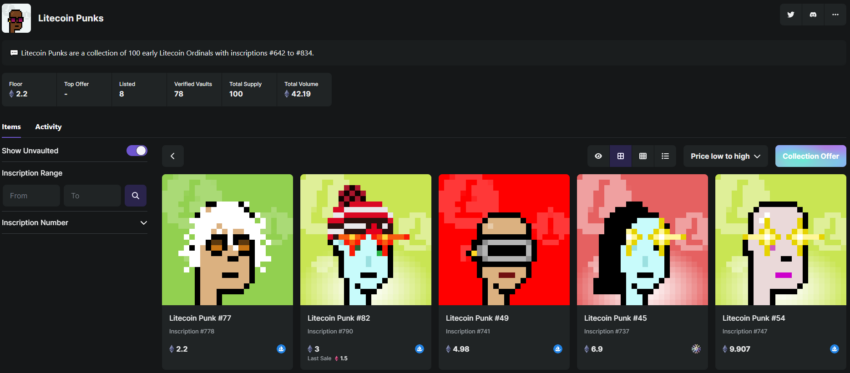Open the Twitter link icon
850x373 pixels.
pos(791,15)
